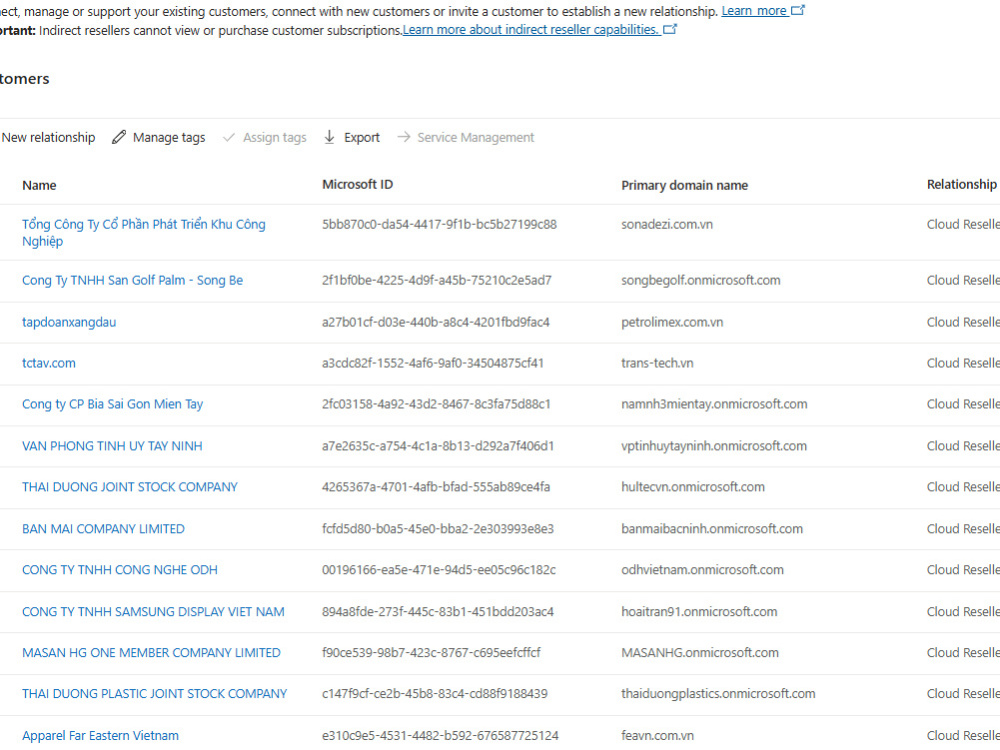The width and height of the screenshot is (1000, 750).
Task: Select Microsoft ID a3cdc82f-1552-4af6-9af0-34504875cf41
Action: pos(433,363)
